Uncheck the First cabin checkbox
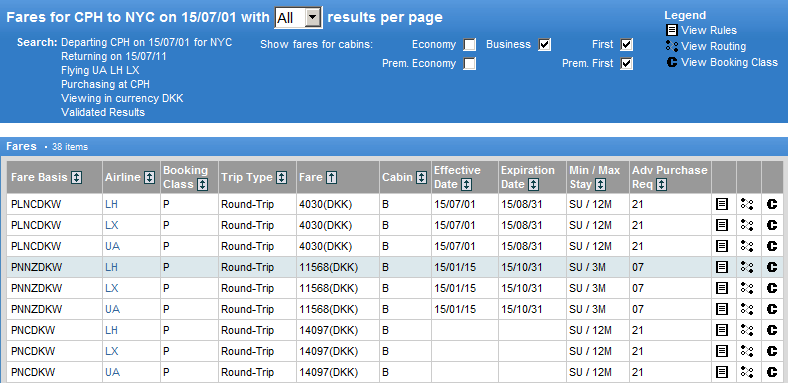The width and height of the screenshot is (788, 383). pos(626,45)
